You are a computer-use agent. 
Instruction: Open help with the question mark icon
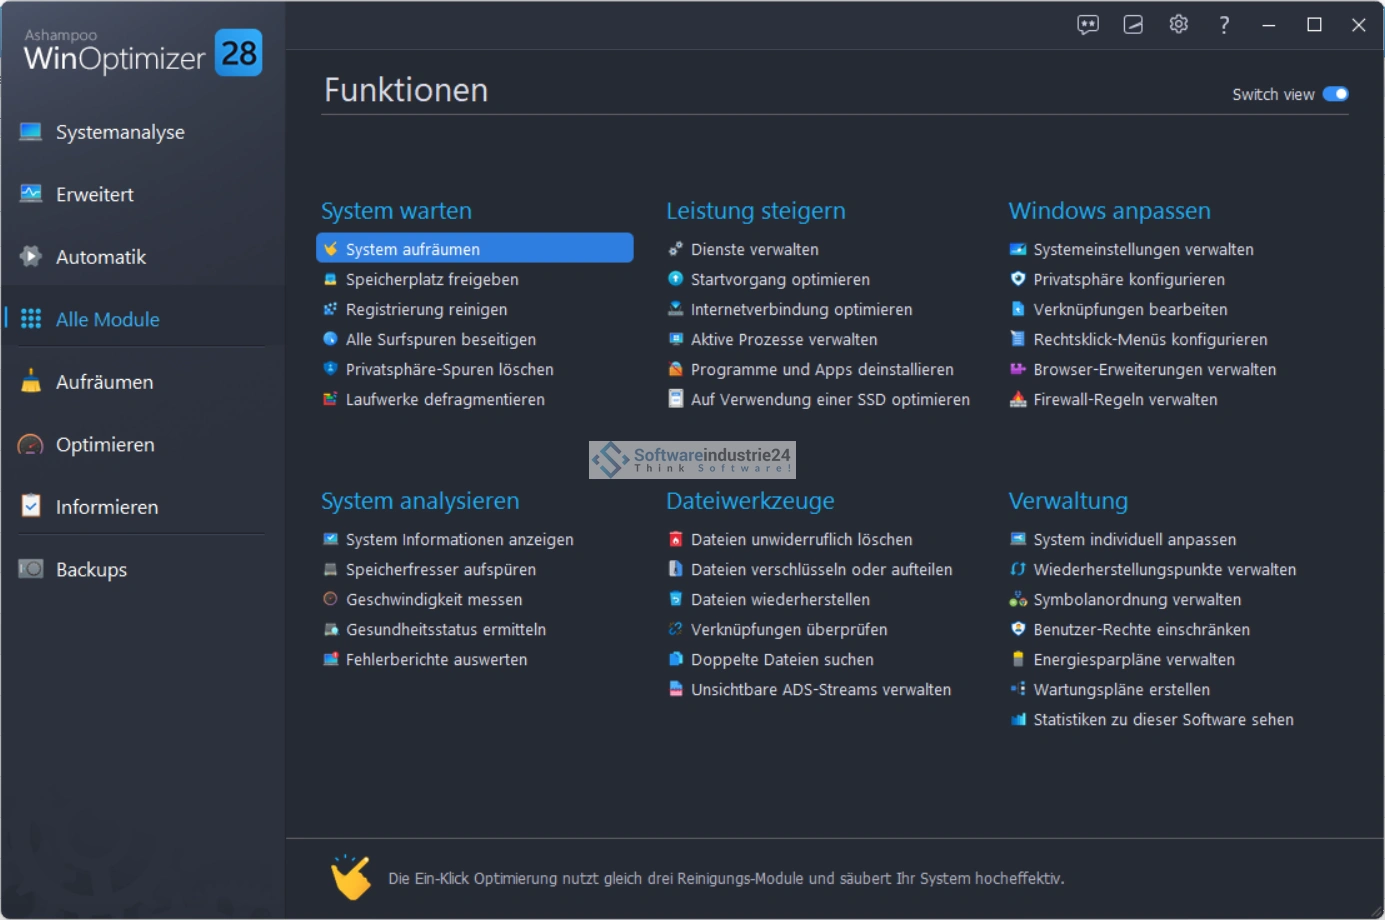(x=1224, y=25)
